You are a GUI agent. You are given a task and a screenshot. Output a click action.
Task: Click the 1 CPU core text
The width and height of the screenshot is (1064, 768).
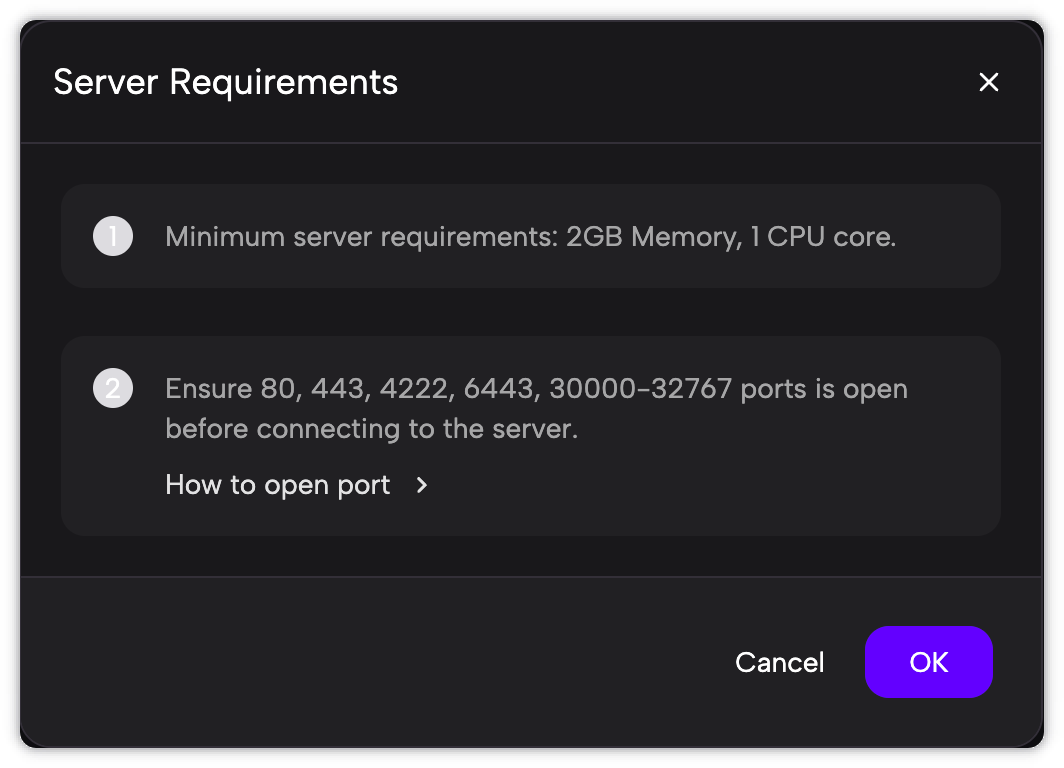[822, 237]
